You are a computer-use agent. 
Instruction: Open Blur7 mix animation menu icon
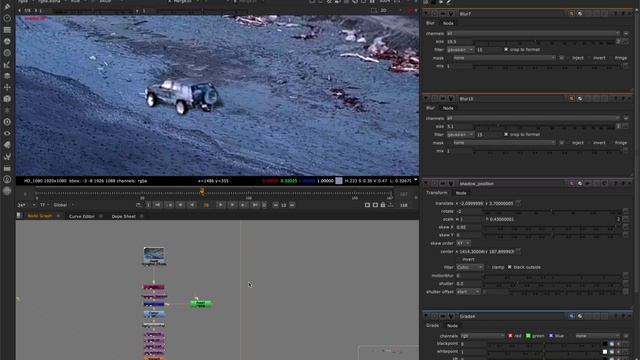(x=626, y=66)
